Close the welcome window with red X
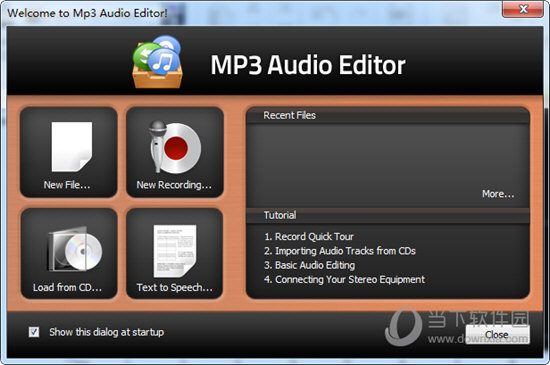 coord(523,9)
